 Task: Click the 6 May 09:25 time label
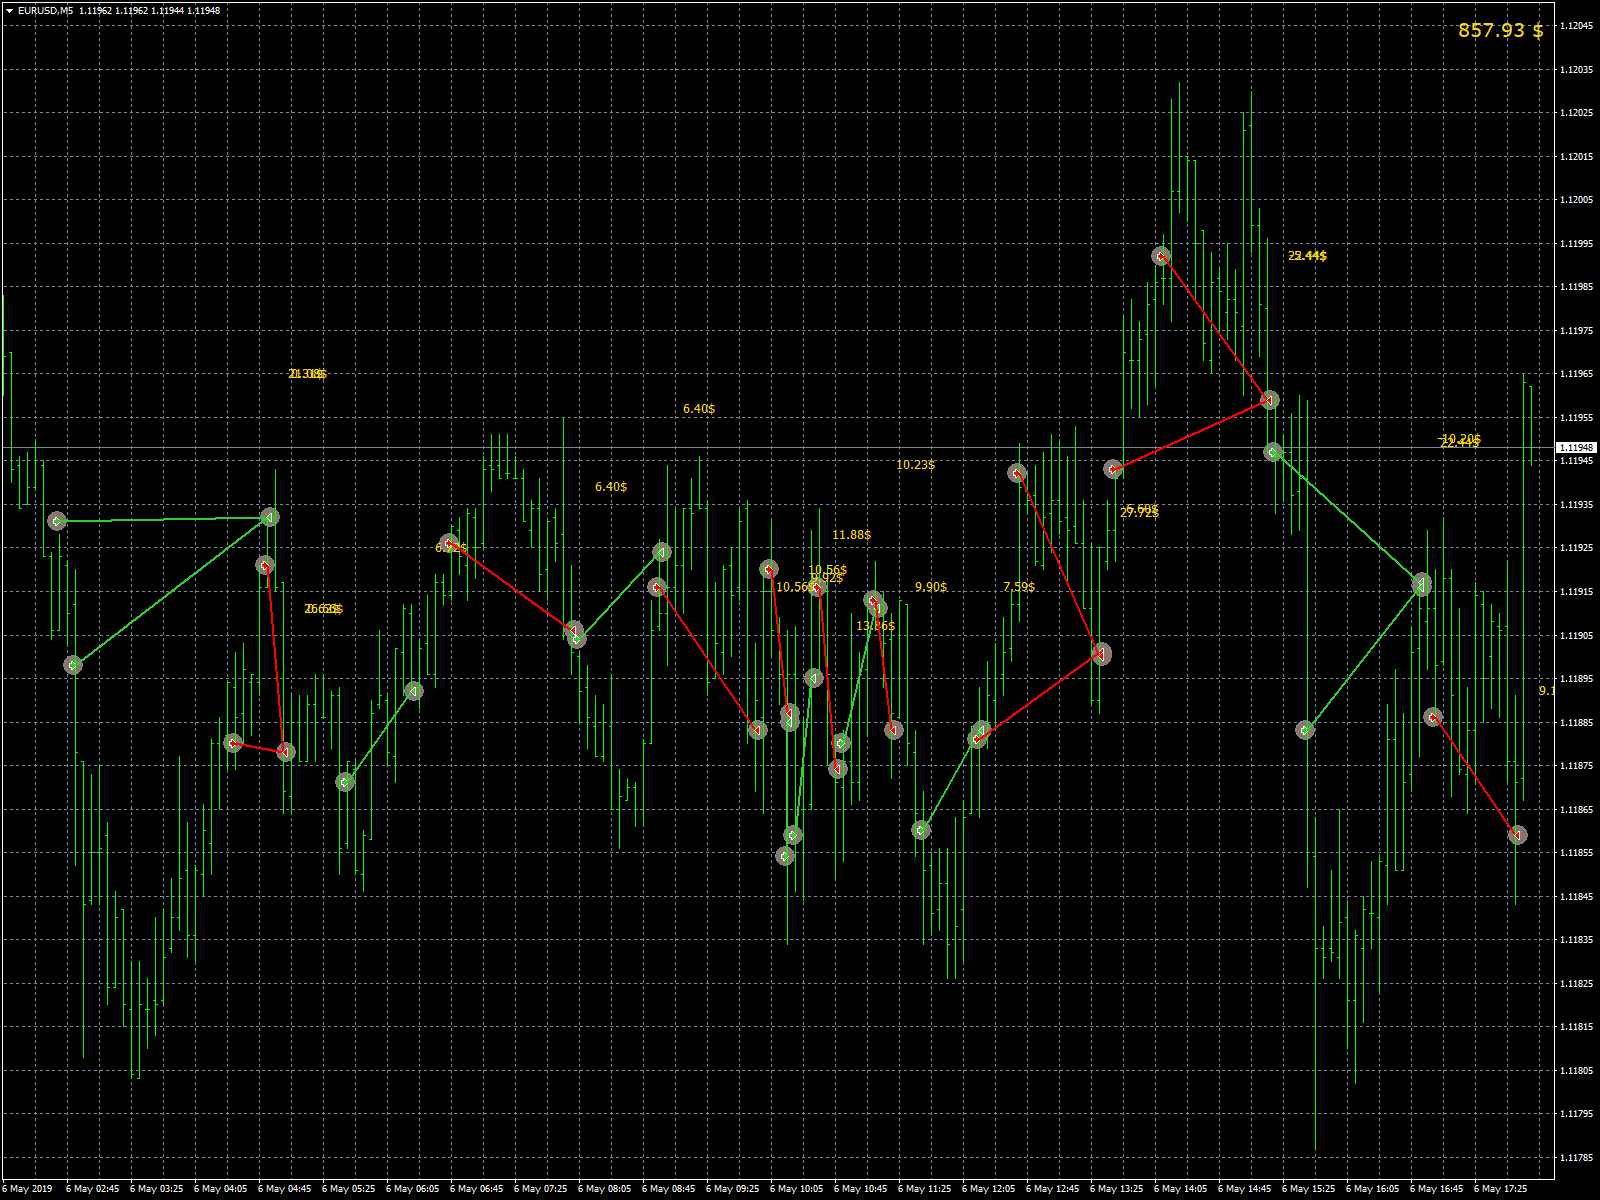(733, 1189)
